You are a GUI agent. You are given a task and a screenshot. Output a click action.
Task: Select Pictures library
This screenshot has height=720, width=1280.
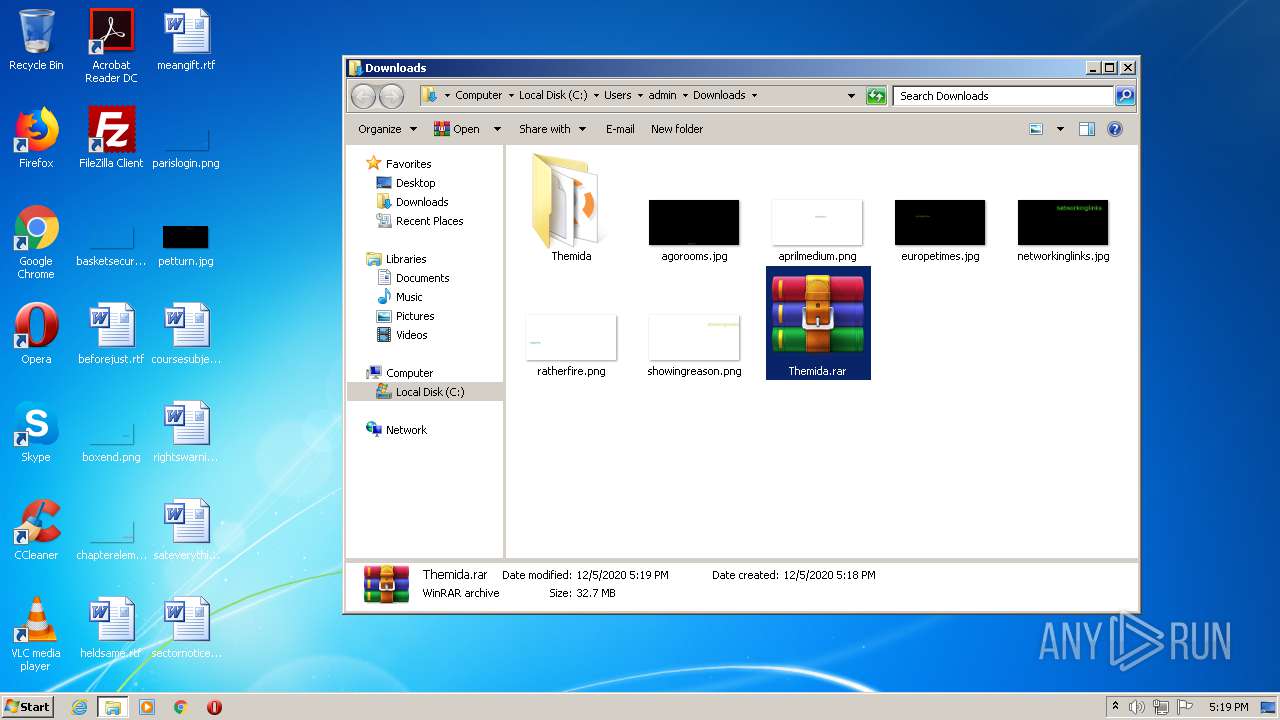tap(405, 316)
